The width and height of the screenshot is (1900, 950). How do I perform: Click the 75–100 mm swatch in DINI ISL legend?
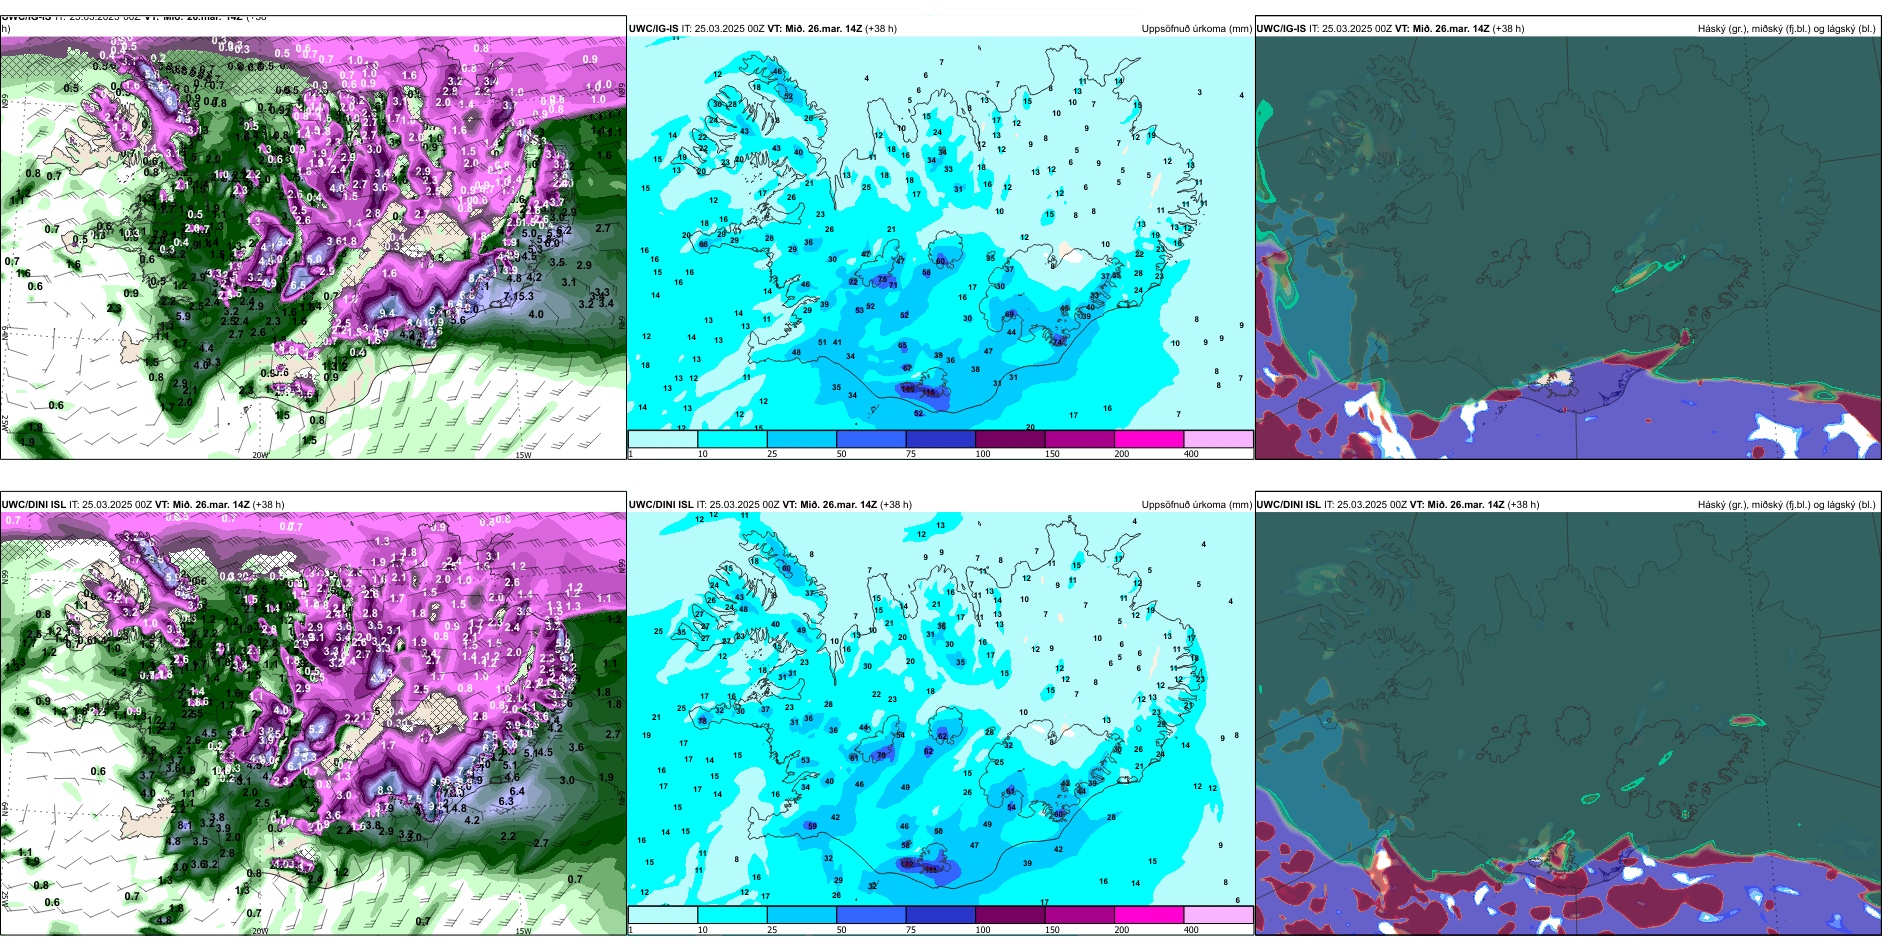coord(941,915)
